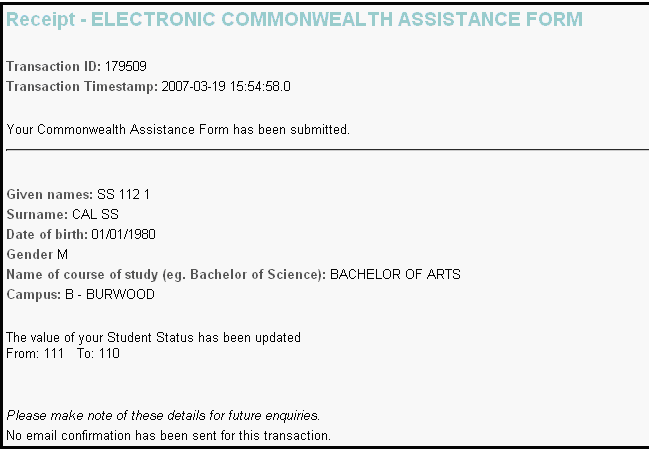Select the transaction ID number 179509
Screen dimensions: 649x451
pos(126,67)
